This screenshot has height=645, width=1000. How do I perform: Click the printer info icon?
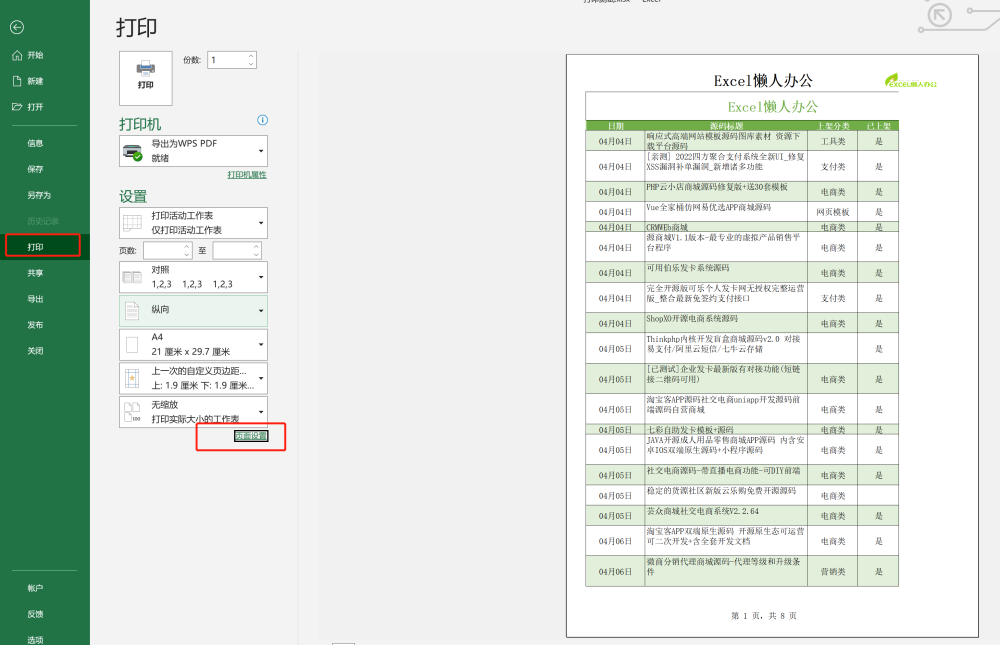click(262, 120)
